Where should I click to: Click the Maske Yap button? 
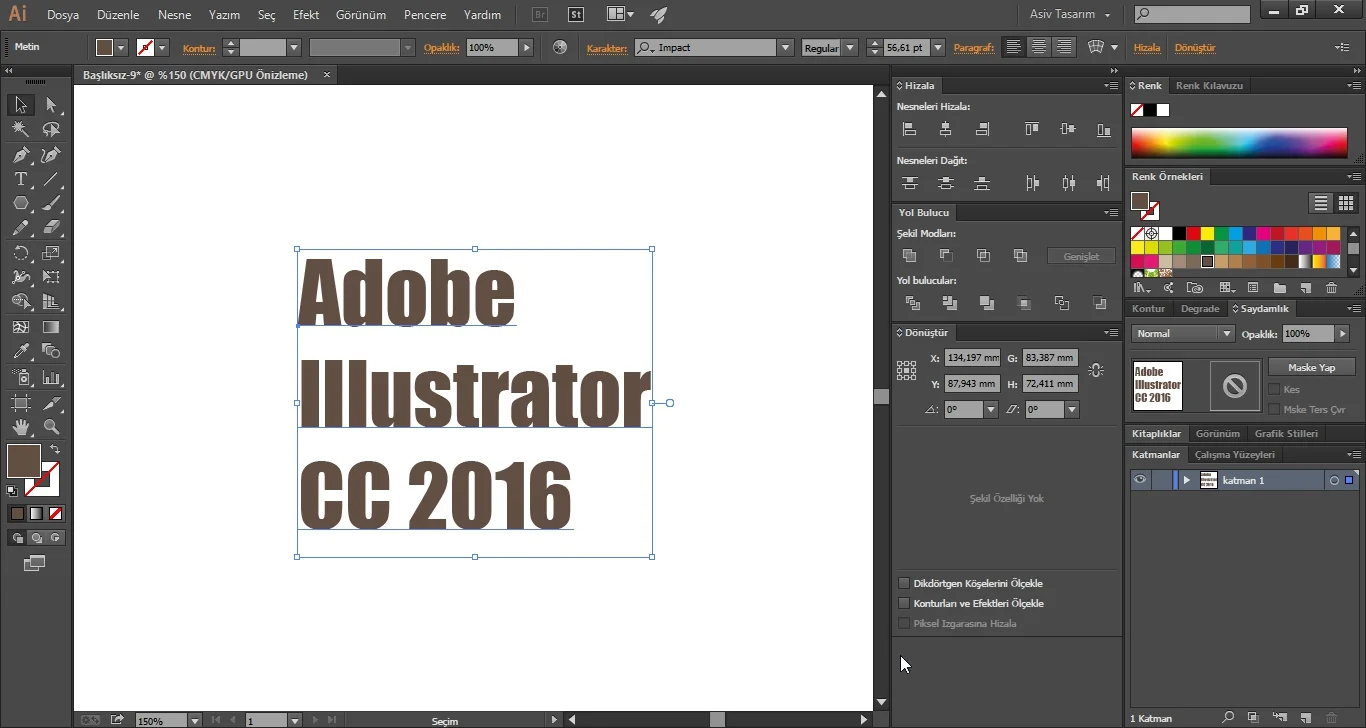pyautogui.click(x=1312, y=367)
